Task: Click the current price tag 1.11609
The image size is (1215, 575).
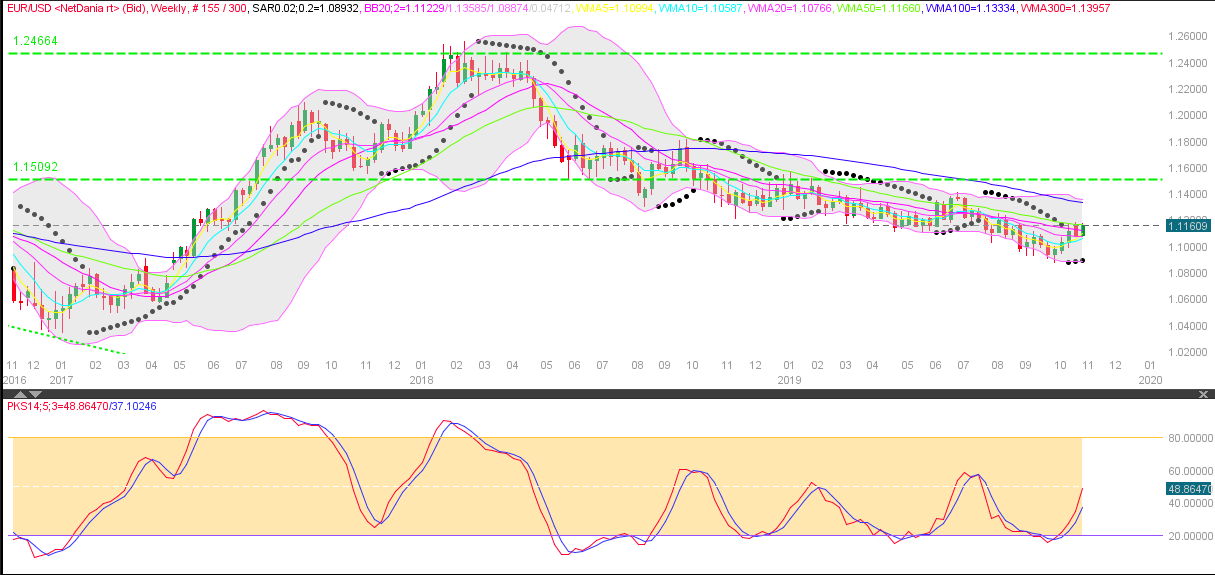Action: pos(1189,226)
